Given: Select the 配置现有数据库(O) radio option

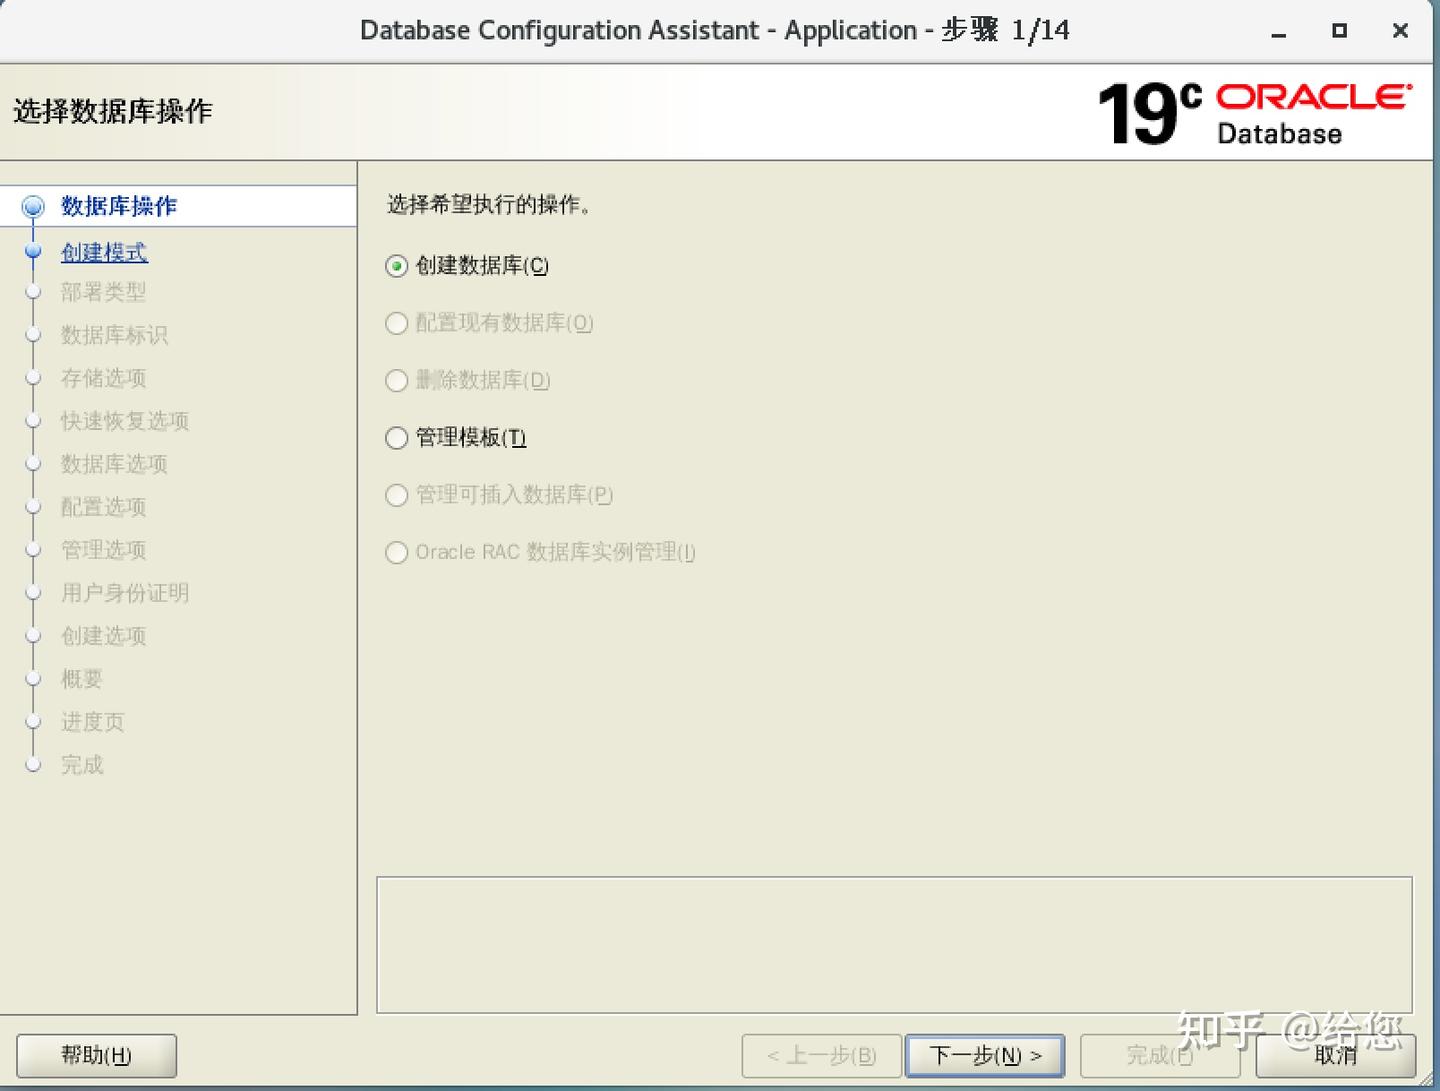Looking at the screenshot, I should pyautogui.click(x=396, y=323).
